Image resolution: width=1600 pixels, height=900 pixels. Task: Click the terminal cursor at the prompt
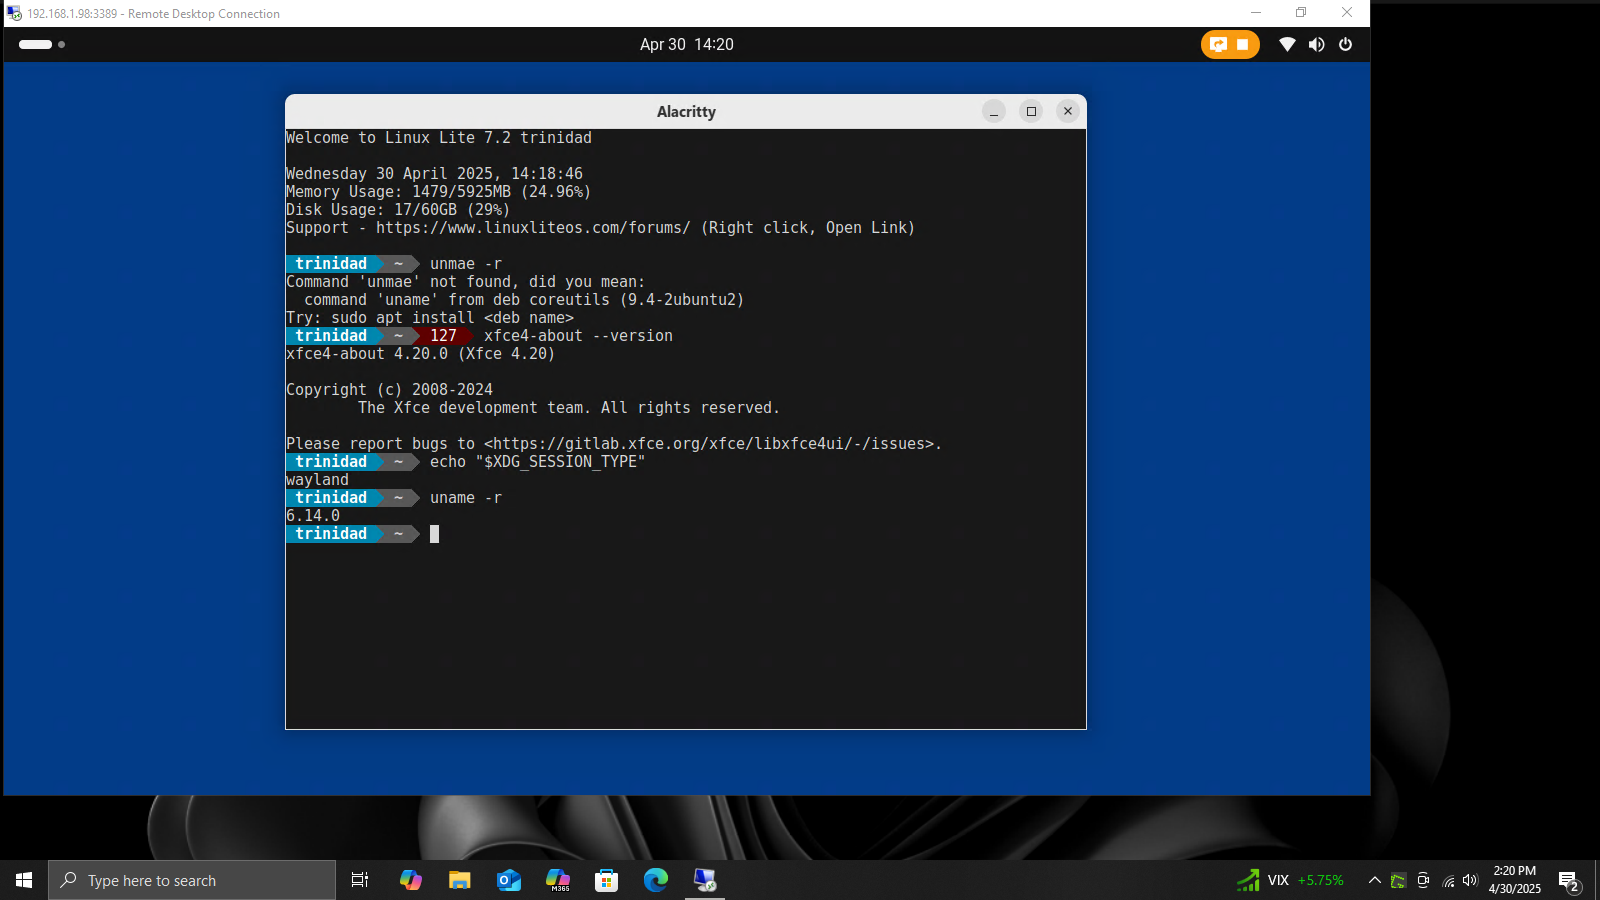(x=435, y=534)
